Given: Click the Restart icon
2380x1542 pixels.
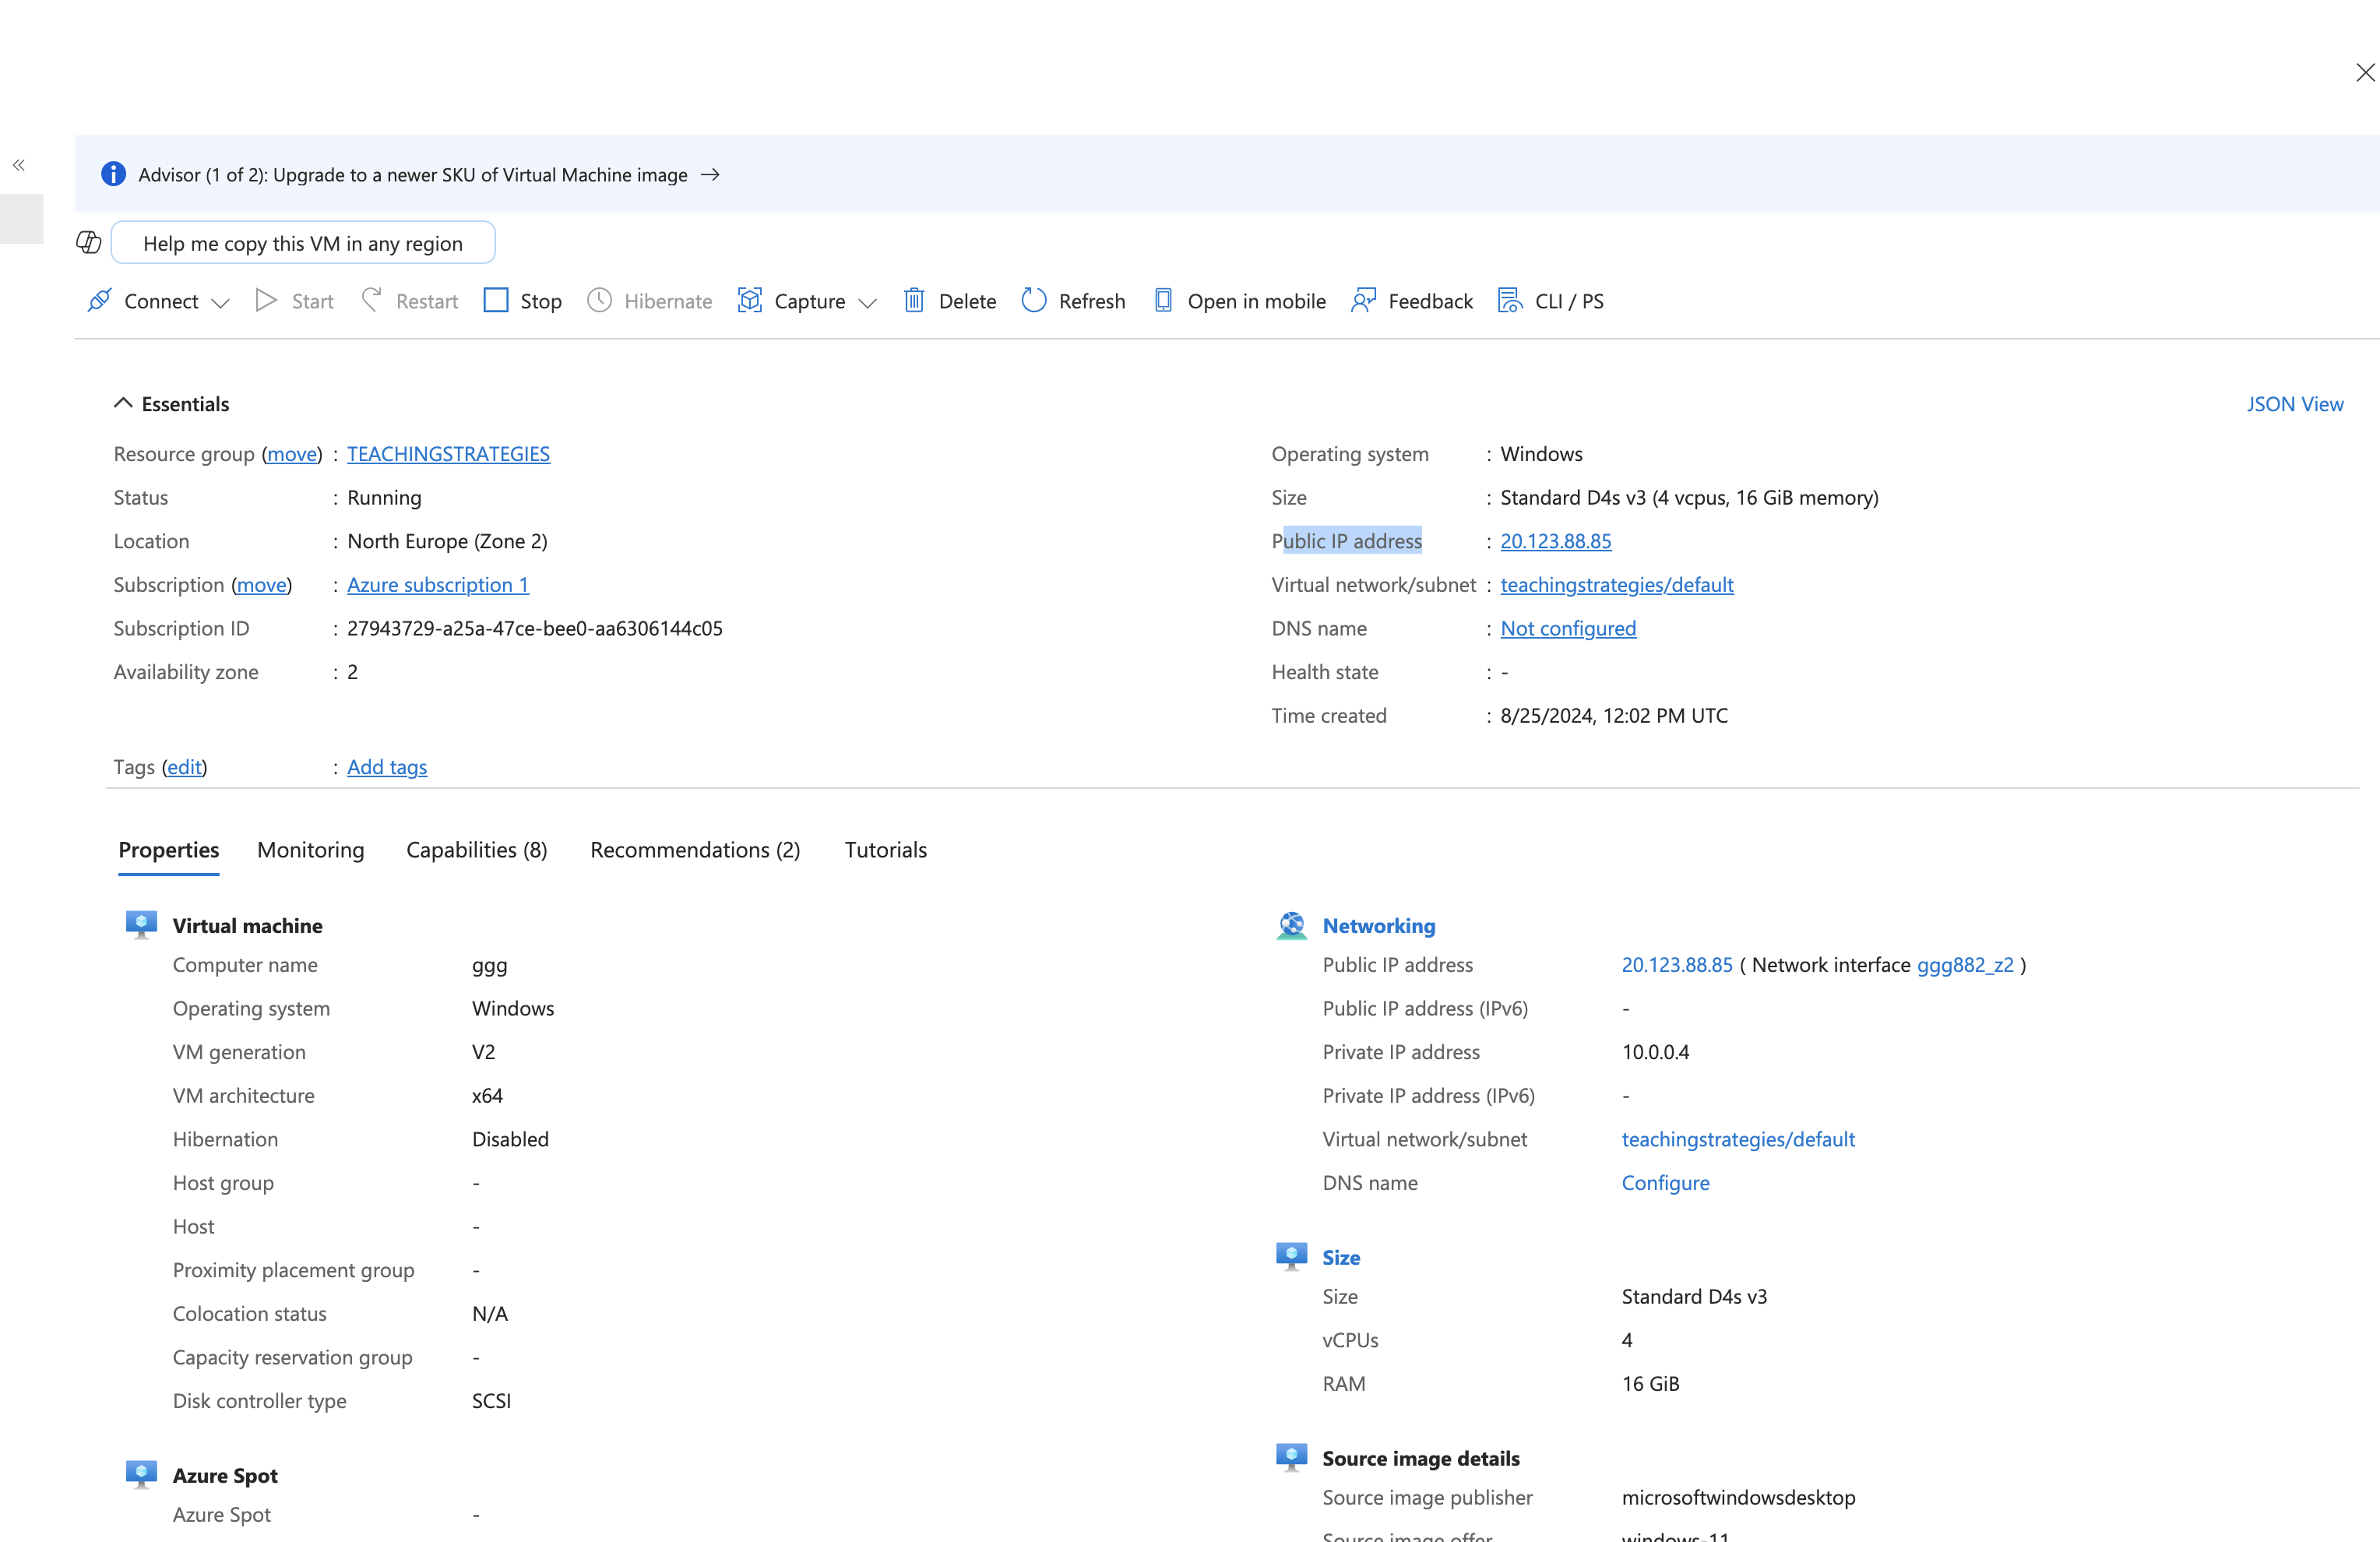Looking at the screenshot, I should [371, 300].
